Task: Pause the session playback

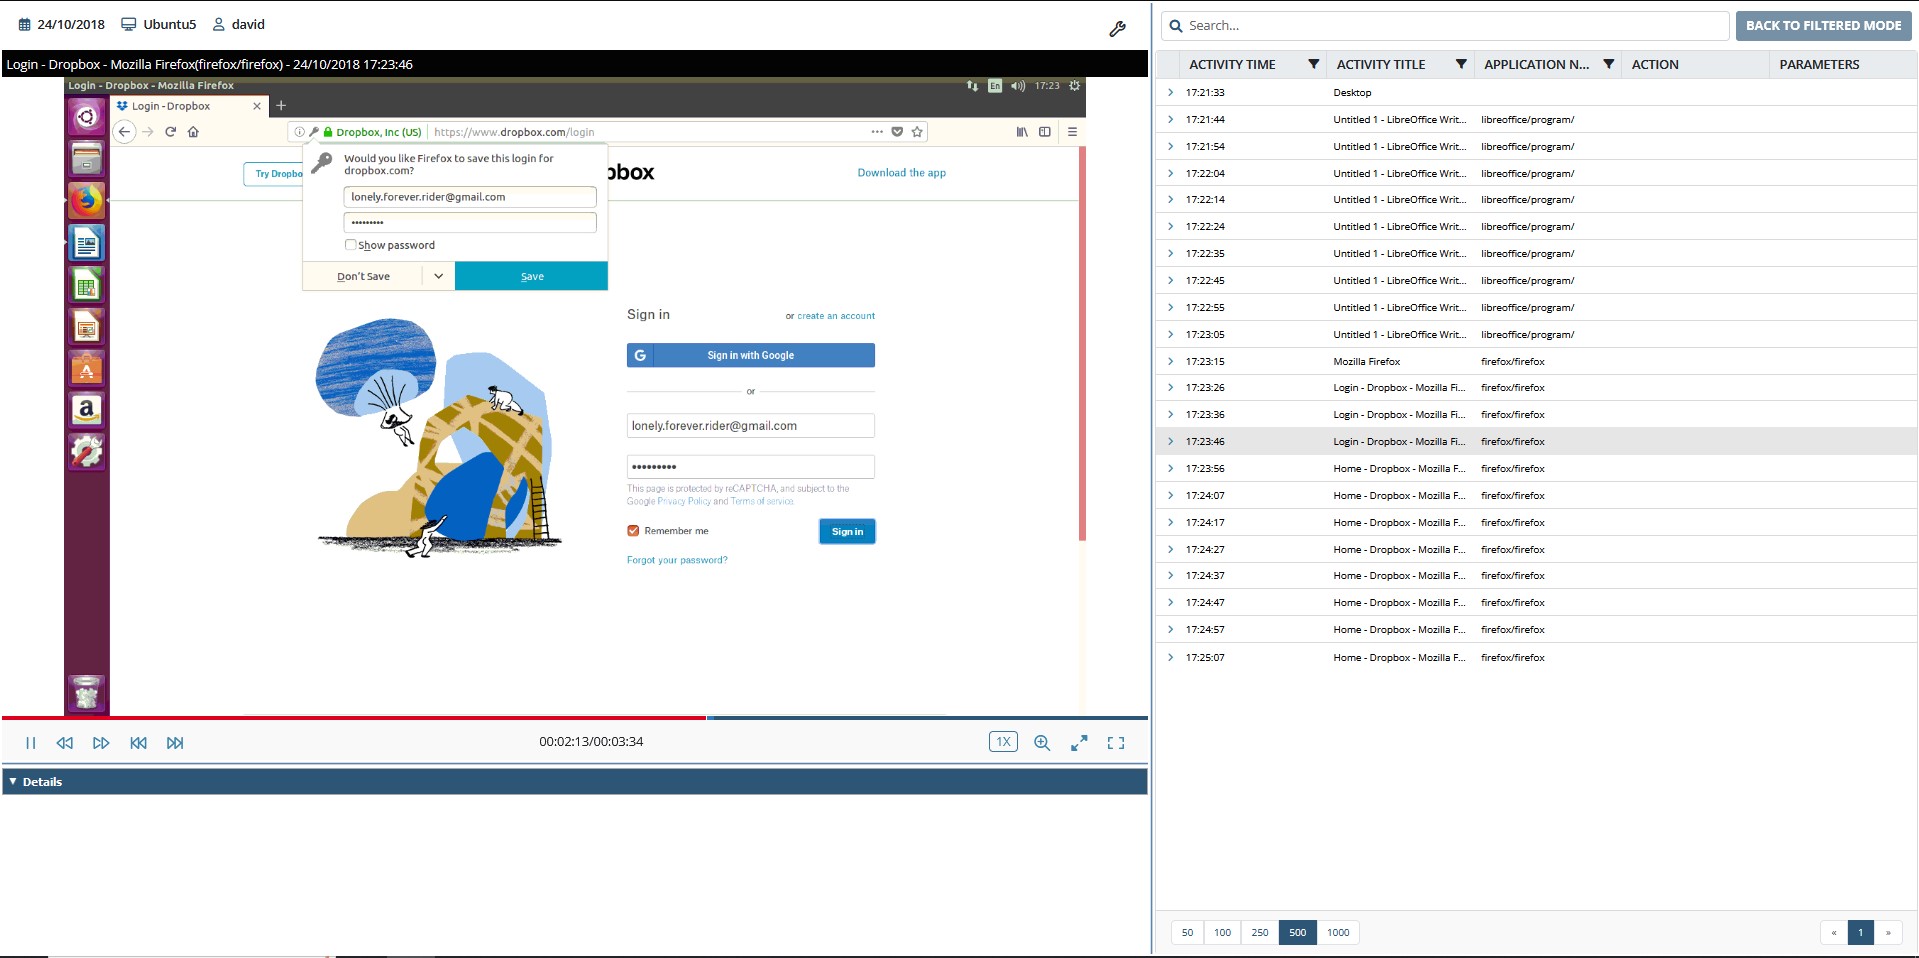Action: coord(31,743)
